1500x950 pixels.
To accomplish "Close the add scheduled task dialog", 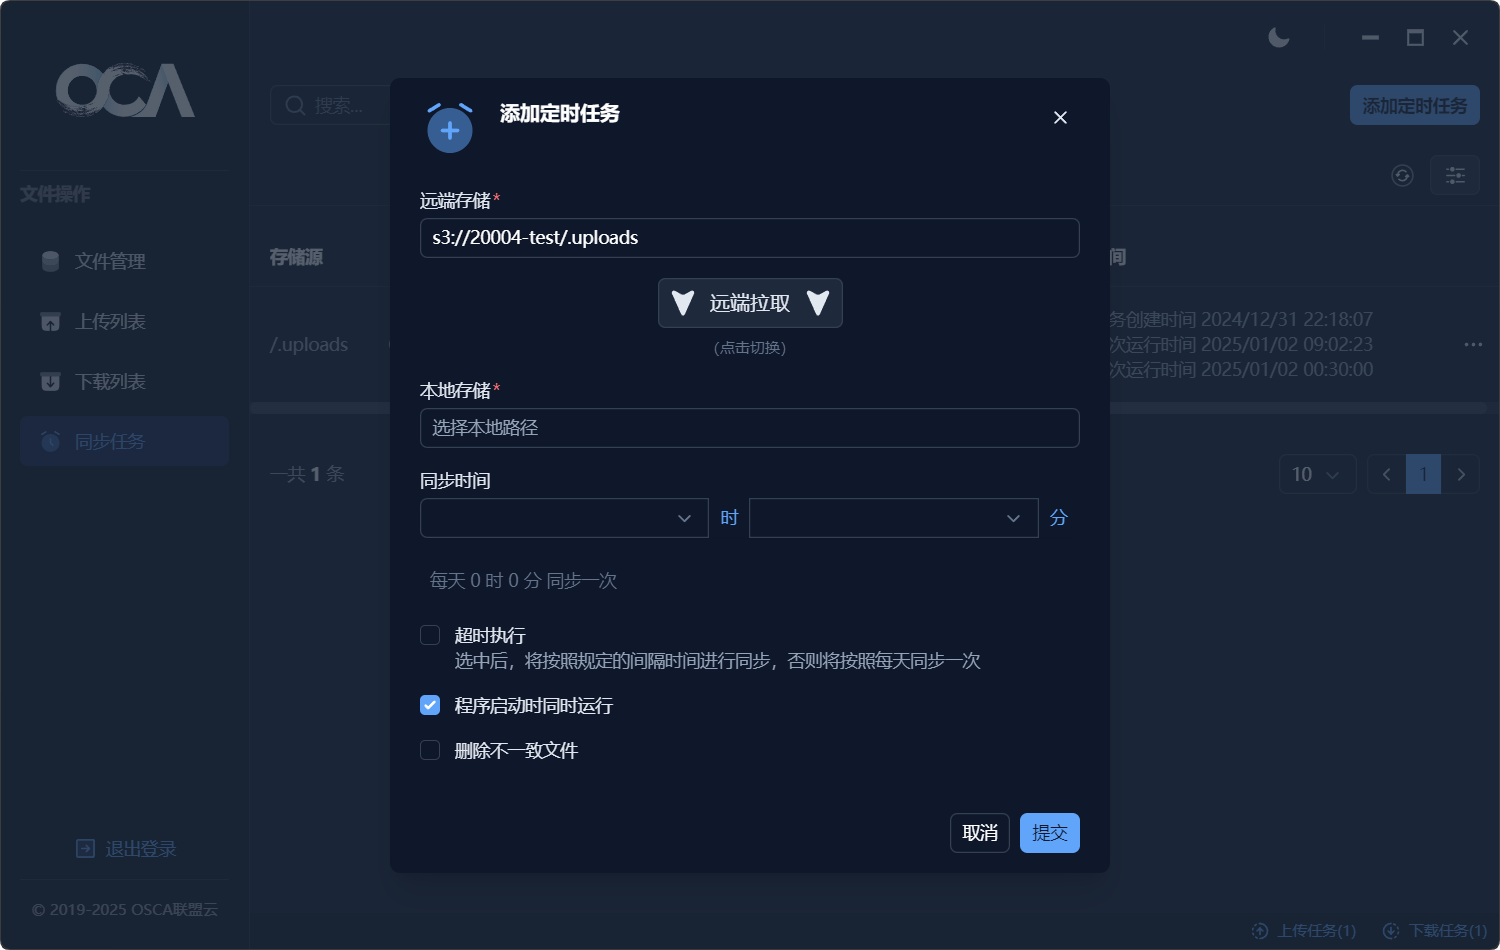I will click(x=1060, y=118).
